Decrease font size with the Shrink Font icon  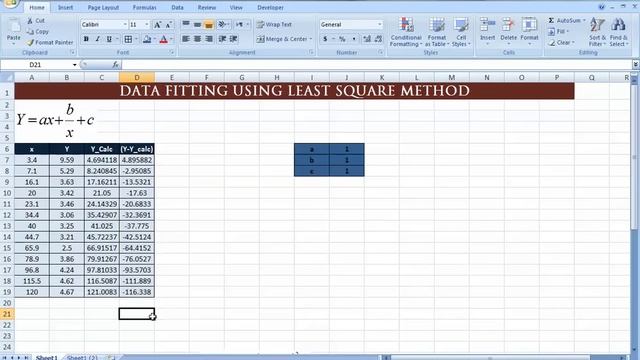(x=168, y=25)
